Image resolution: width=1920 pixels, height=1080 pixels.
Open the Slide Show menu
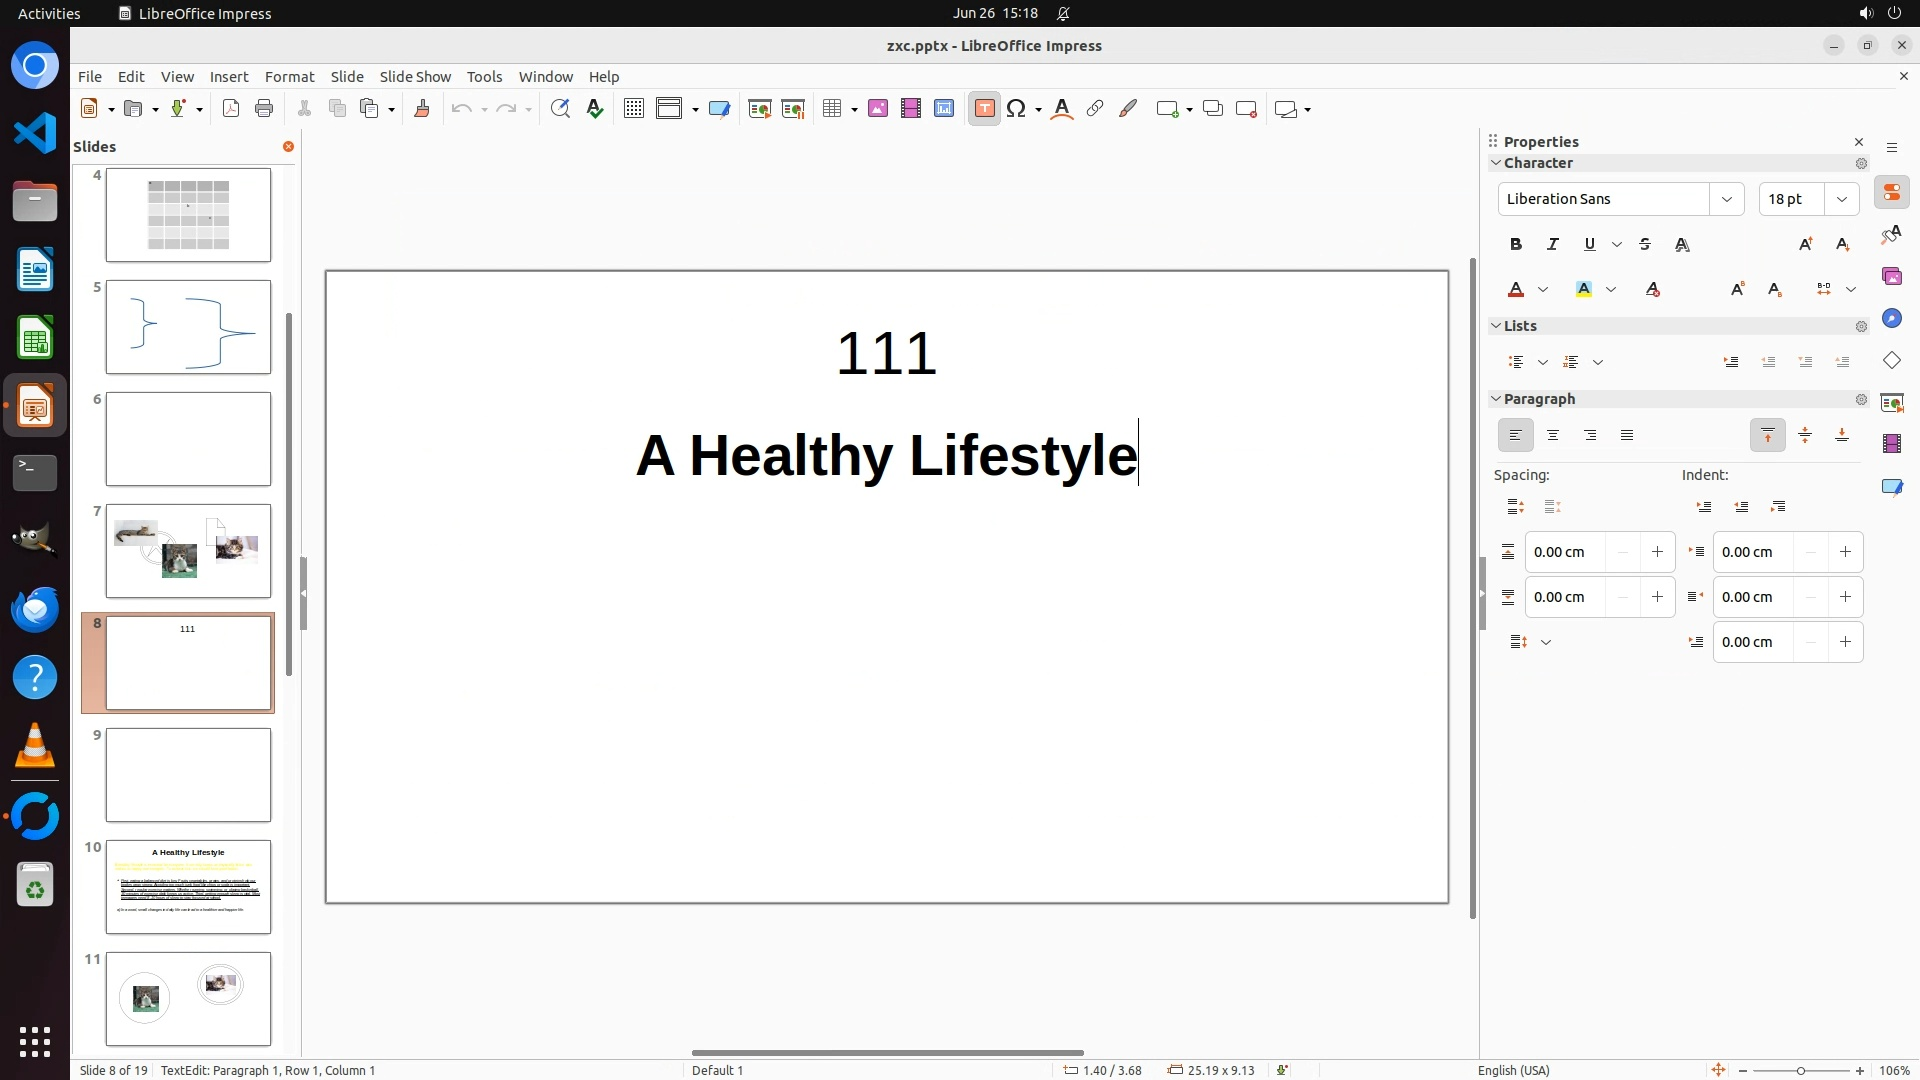(x=415, y=76)
